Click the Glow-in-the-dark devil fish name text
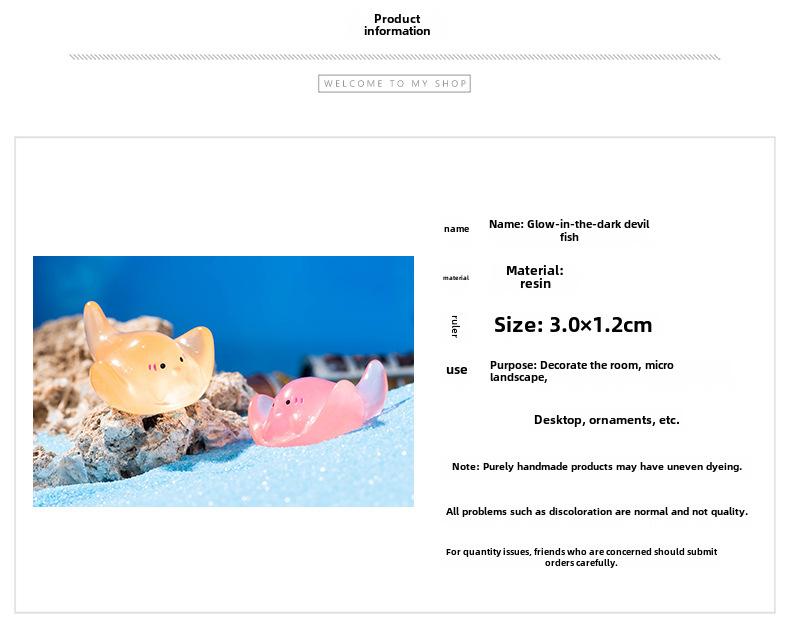This screenshot has width=790, height=632. point(569,230)
